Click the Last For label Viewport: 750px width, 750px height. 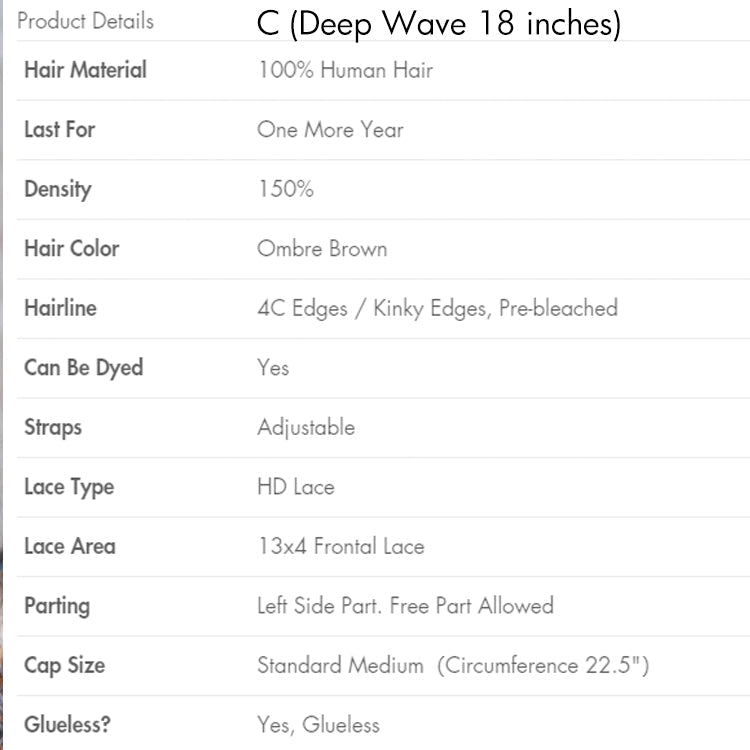[60, 129]
